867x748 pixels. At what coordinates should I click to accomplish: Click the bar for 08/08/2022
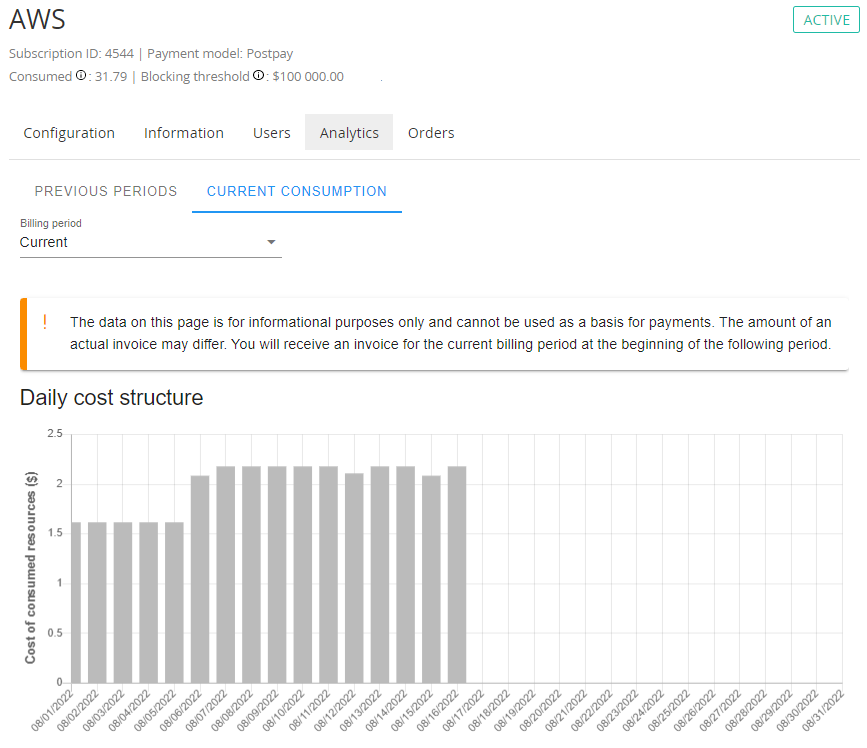pyautogui.click(x=252, y=575)
